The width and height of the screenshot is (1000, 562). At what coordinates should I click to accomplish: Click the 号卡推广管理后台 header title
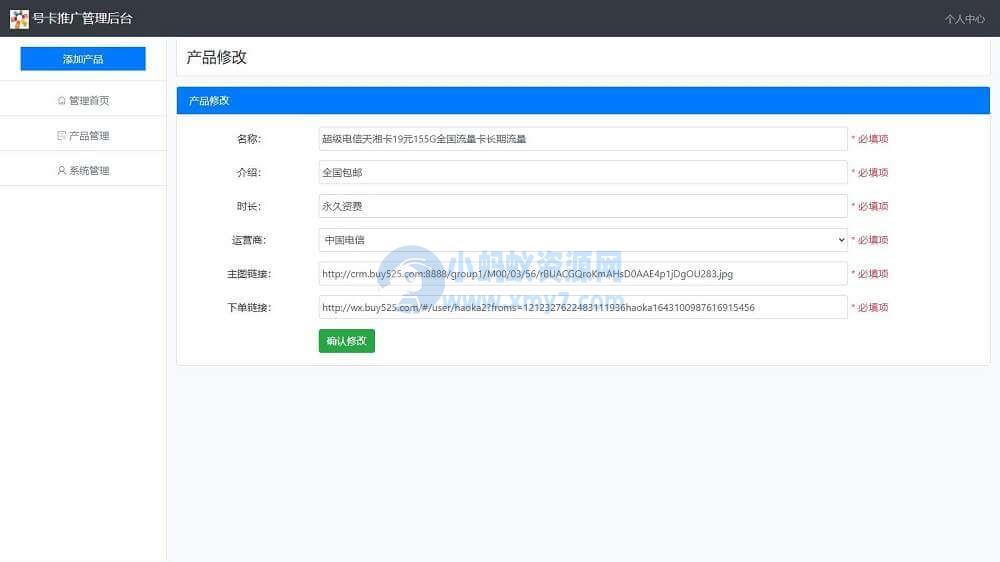(83, 18)
